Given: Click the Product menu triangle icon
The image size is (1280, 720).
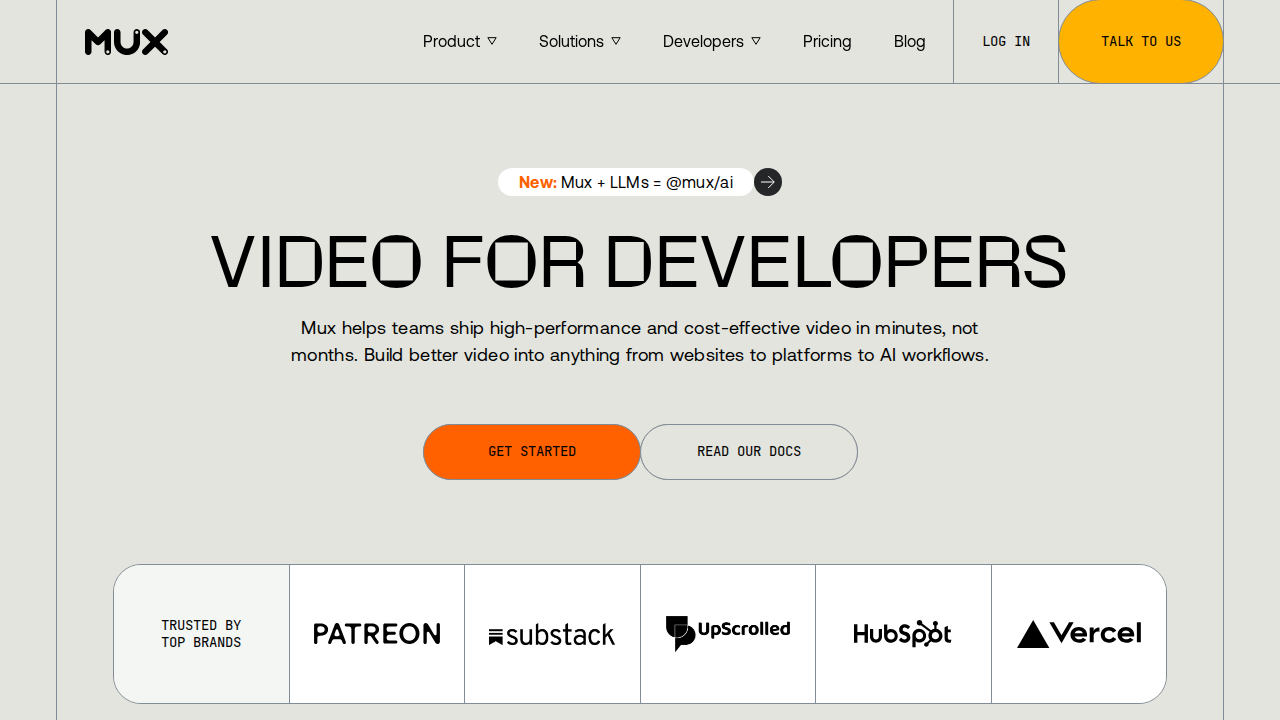Looking at the screenshot, I should tap(492, 41).
